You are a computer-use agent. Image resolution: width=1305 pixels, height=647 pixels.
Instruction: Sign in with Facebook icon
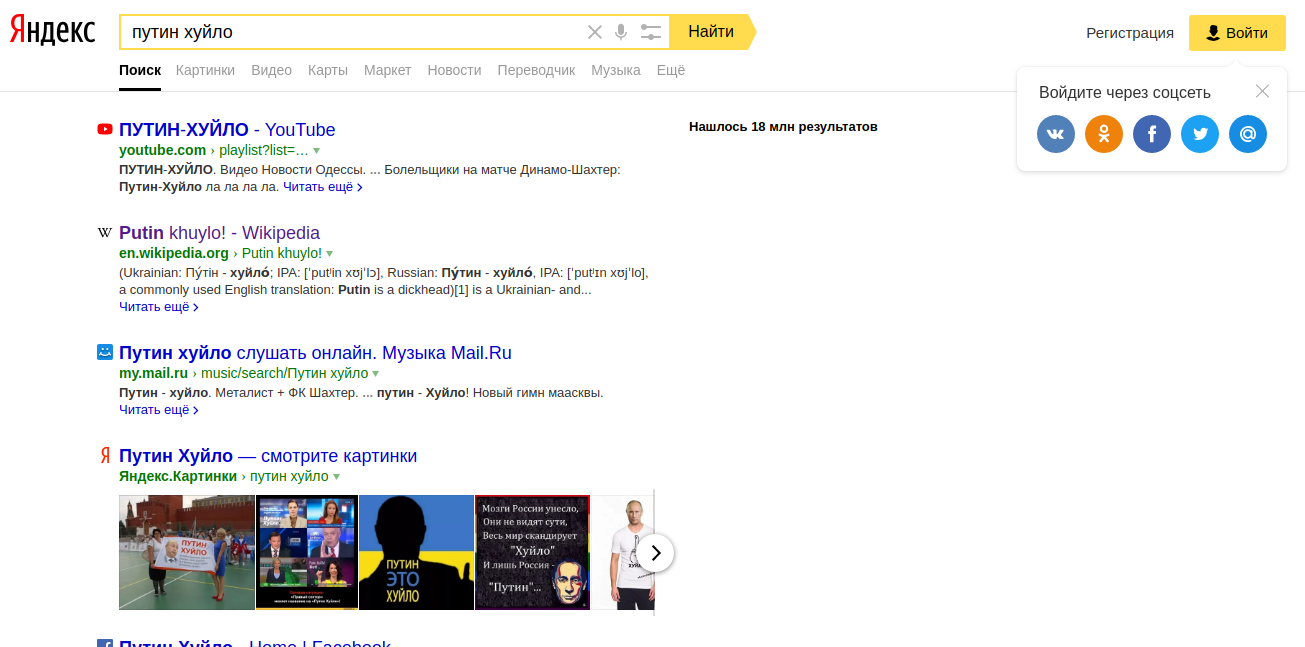(1152, 134)
